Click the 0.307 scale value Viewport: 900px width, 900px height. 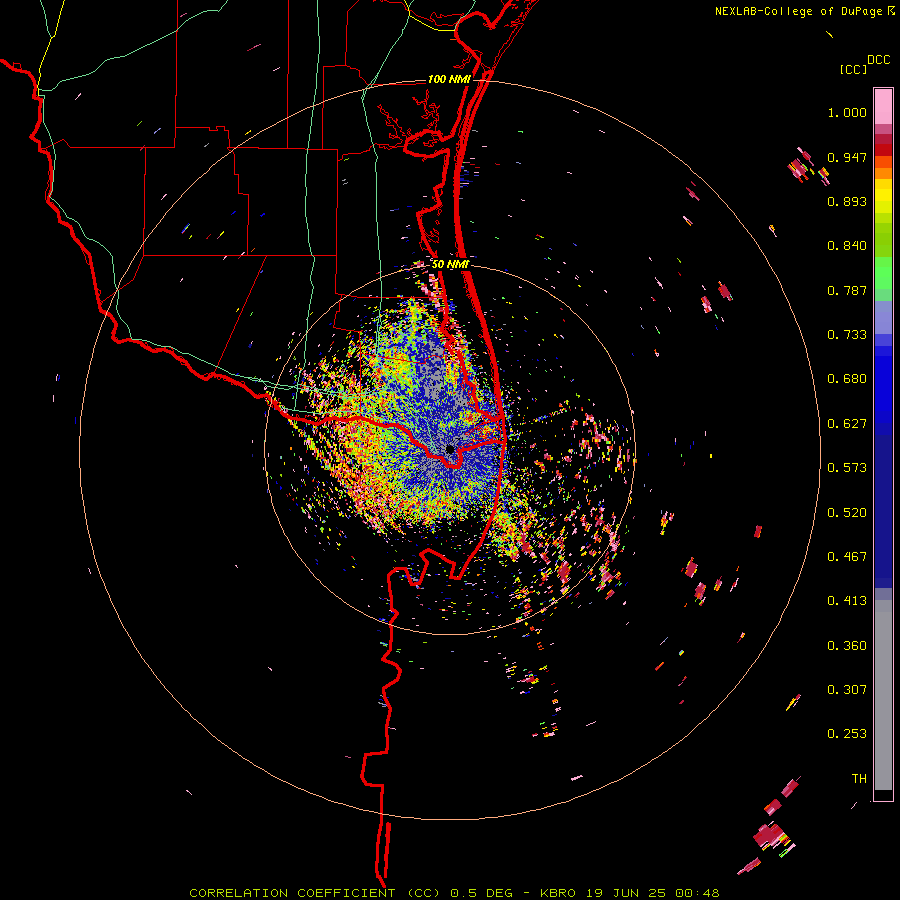point(847,690)
